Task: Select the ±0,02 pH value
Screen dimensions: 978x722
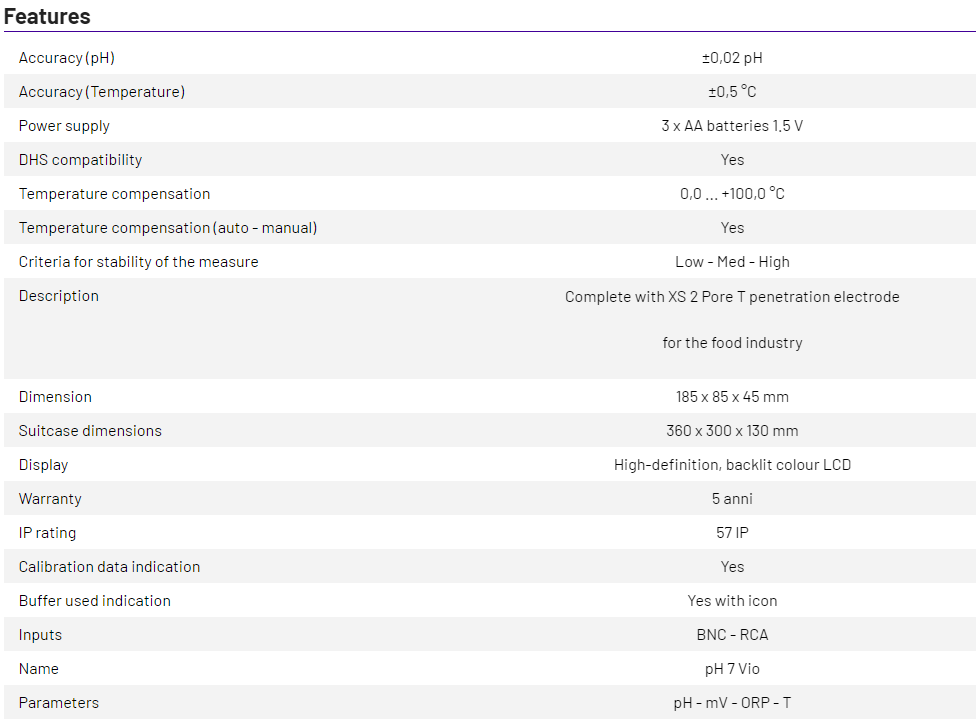Action: (x=732, y=58)
